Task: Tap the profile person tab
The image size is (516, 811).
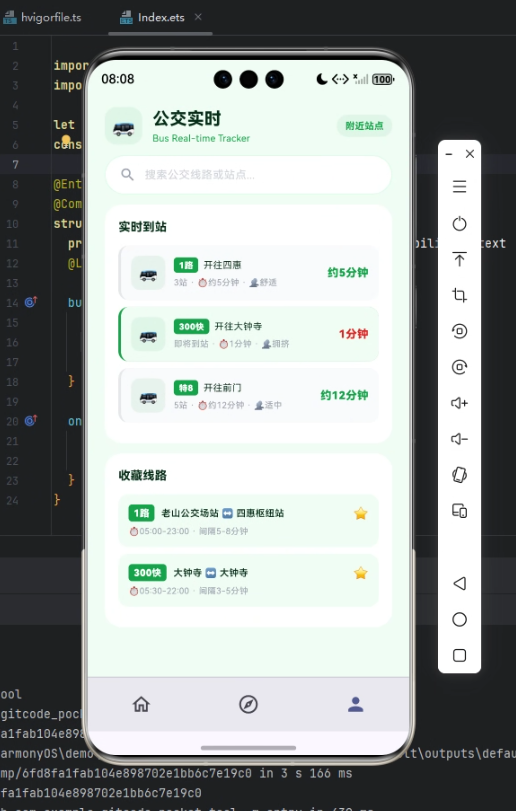Action: pyautogui.click(x=356, y=704)
